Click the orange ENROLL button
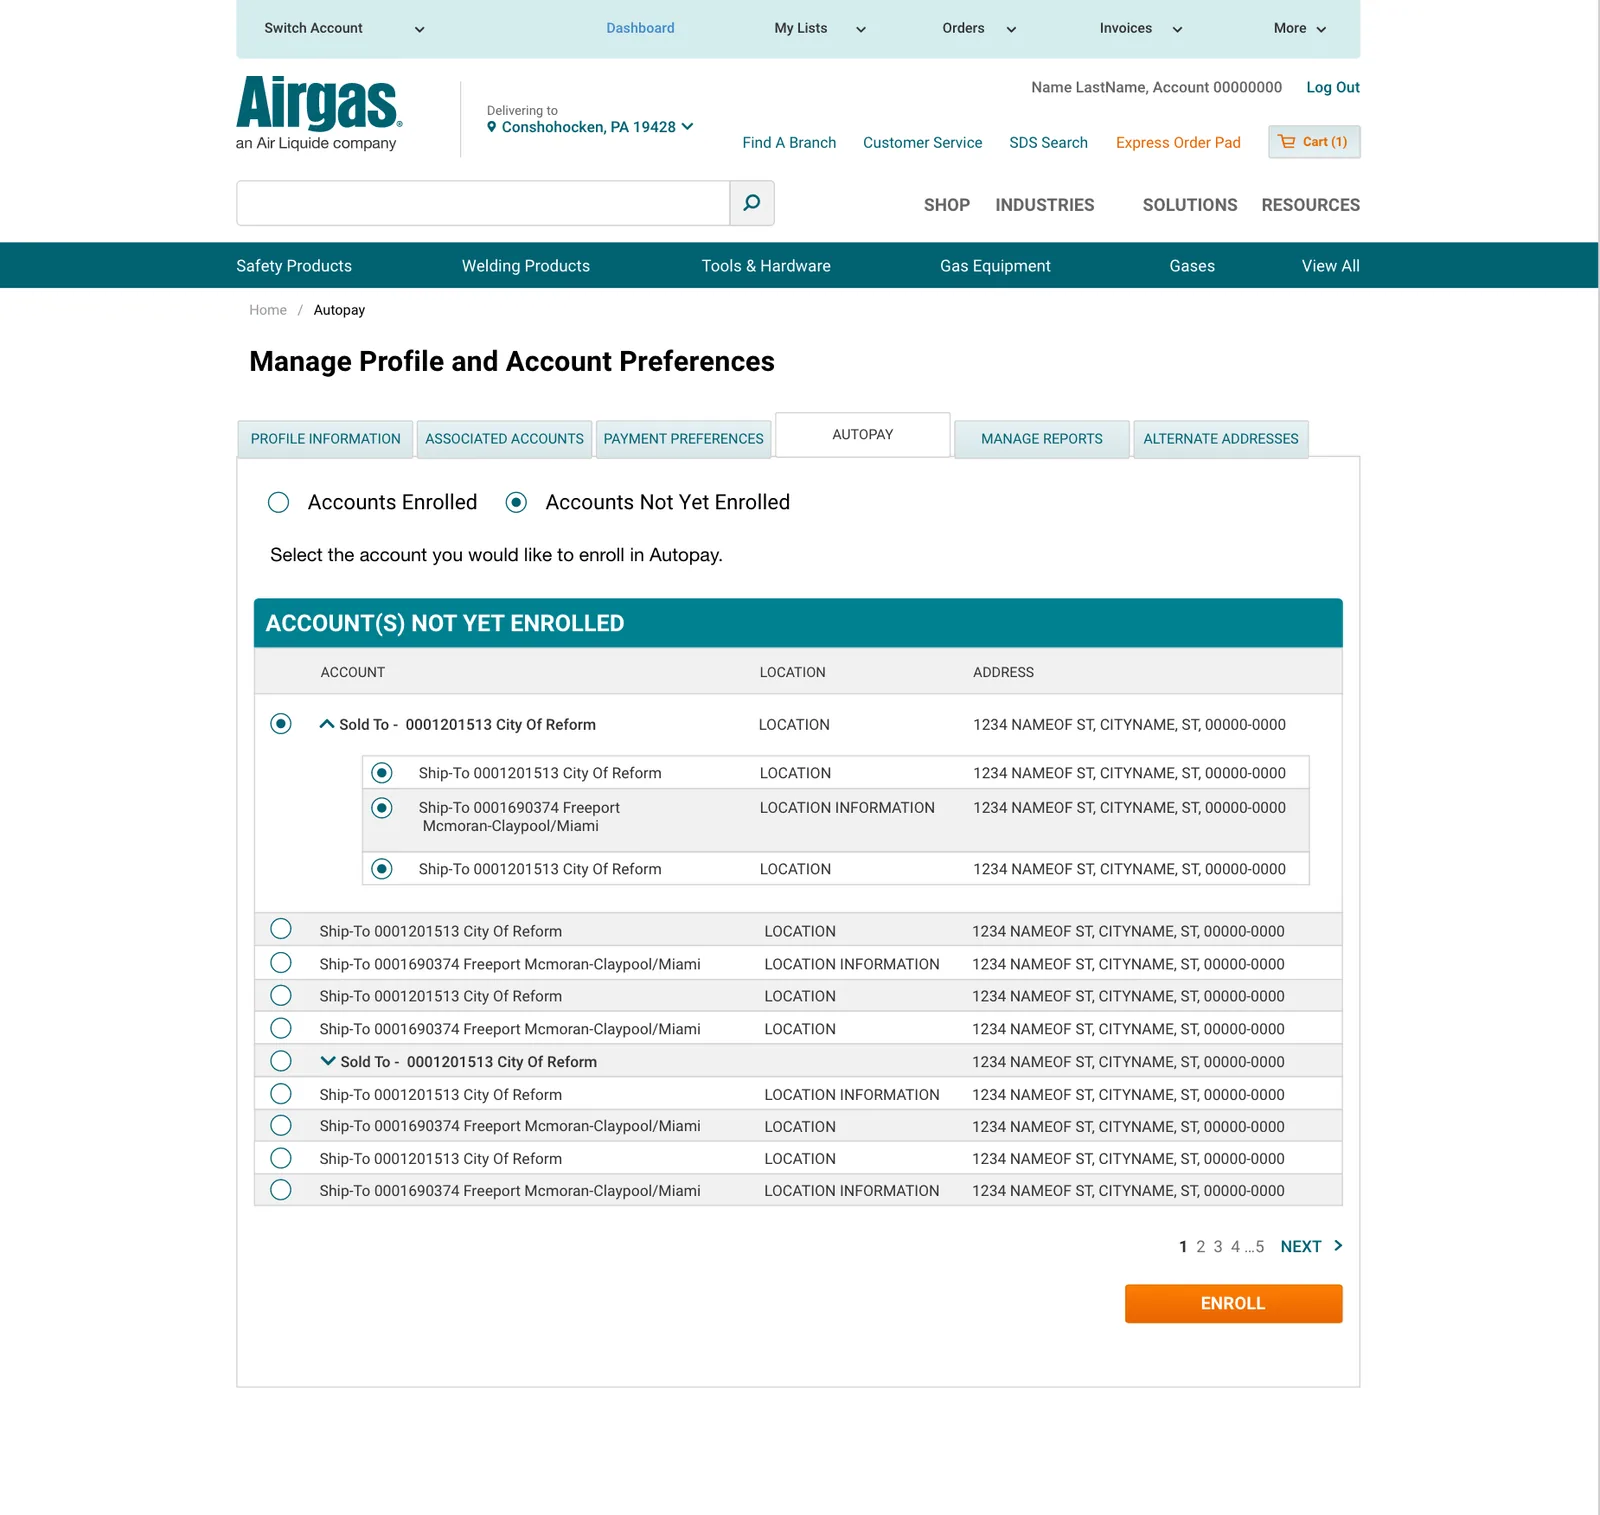The height and width of the screenshot is (1515, 1600). click(x=1233, y=1303)
